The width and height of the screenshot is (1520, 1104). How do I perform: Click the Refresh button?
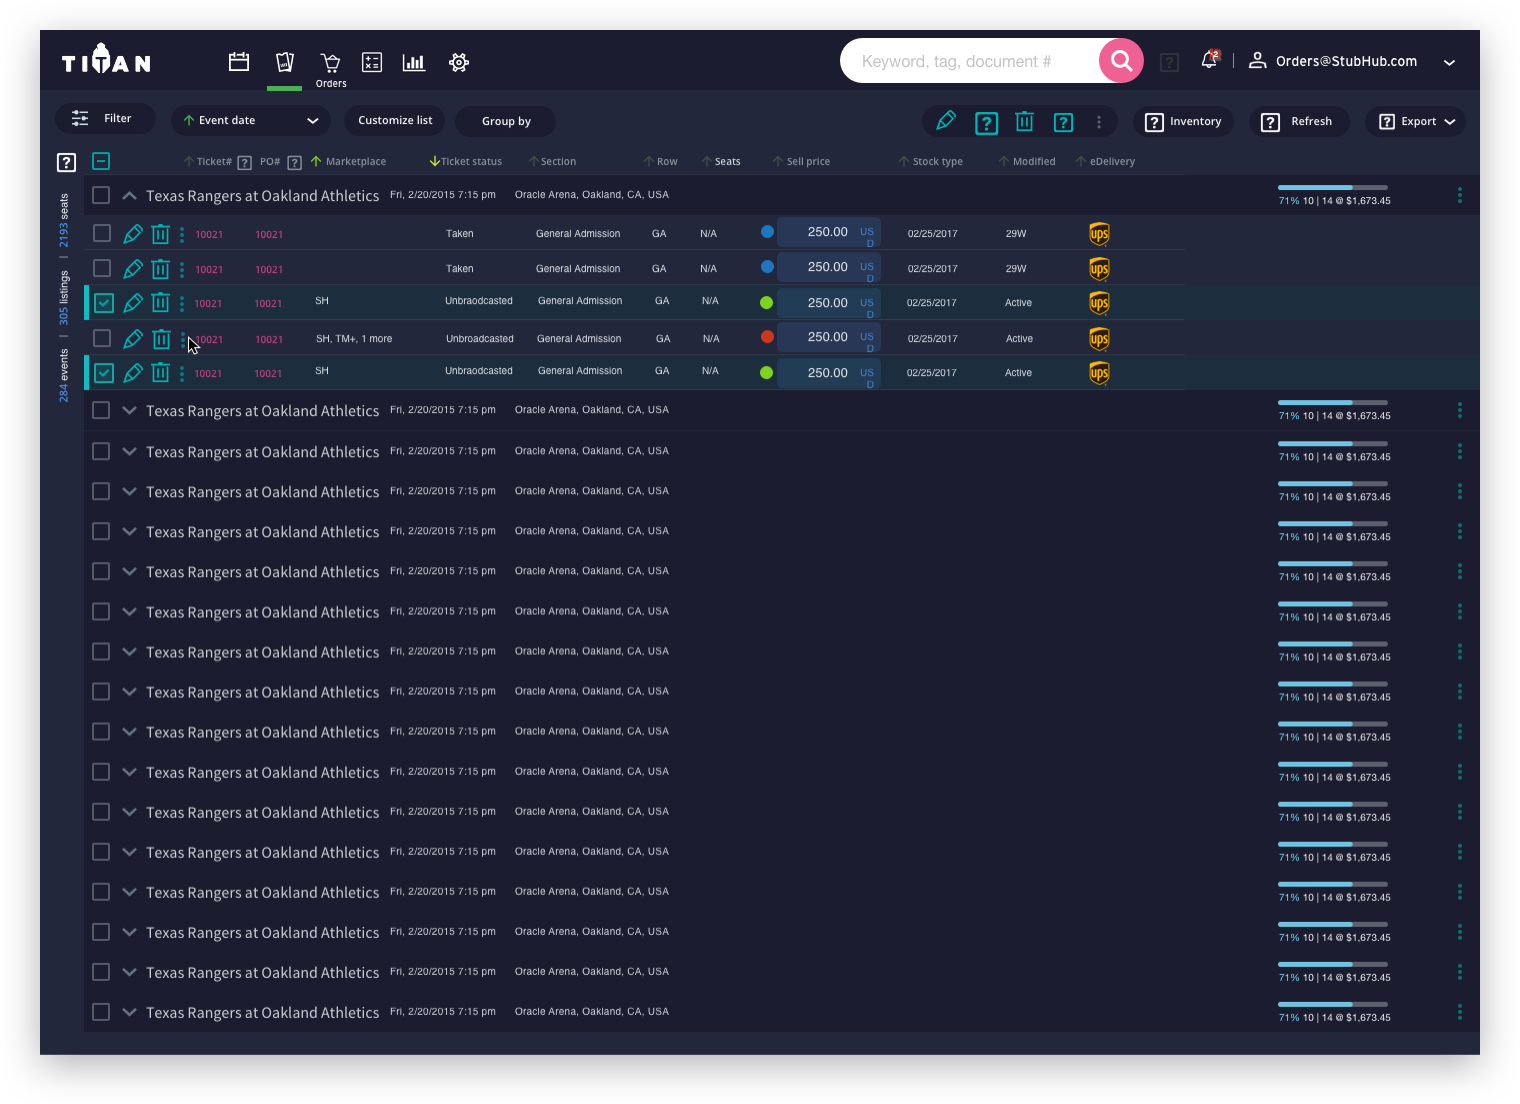pyautogui.click(x=1298, y=121)
